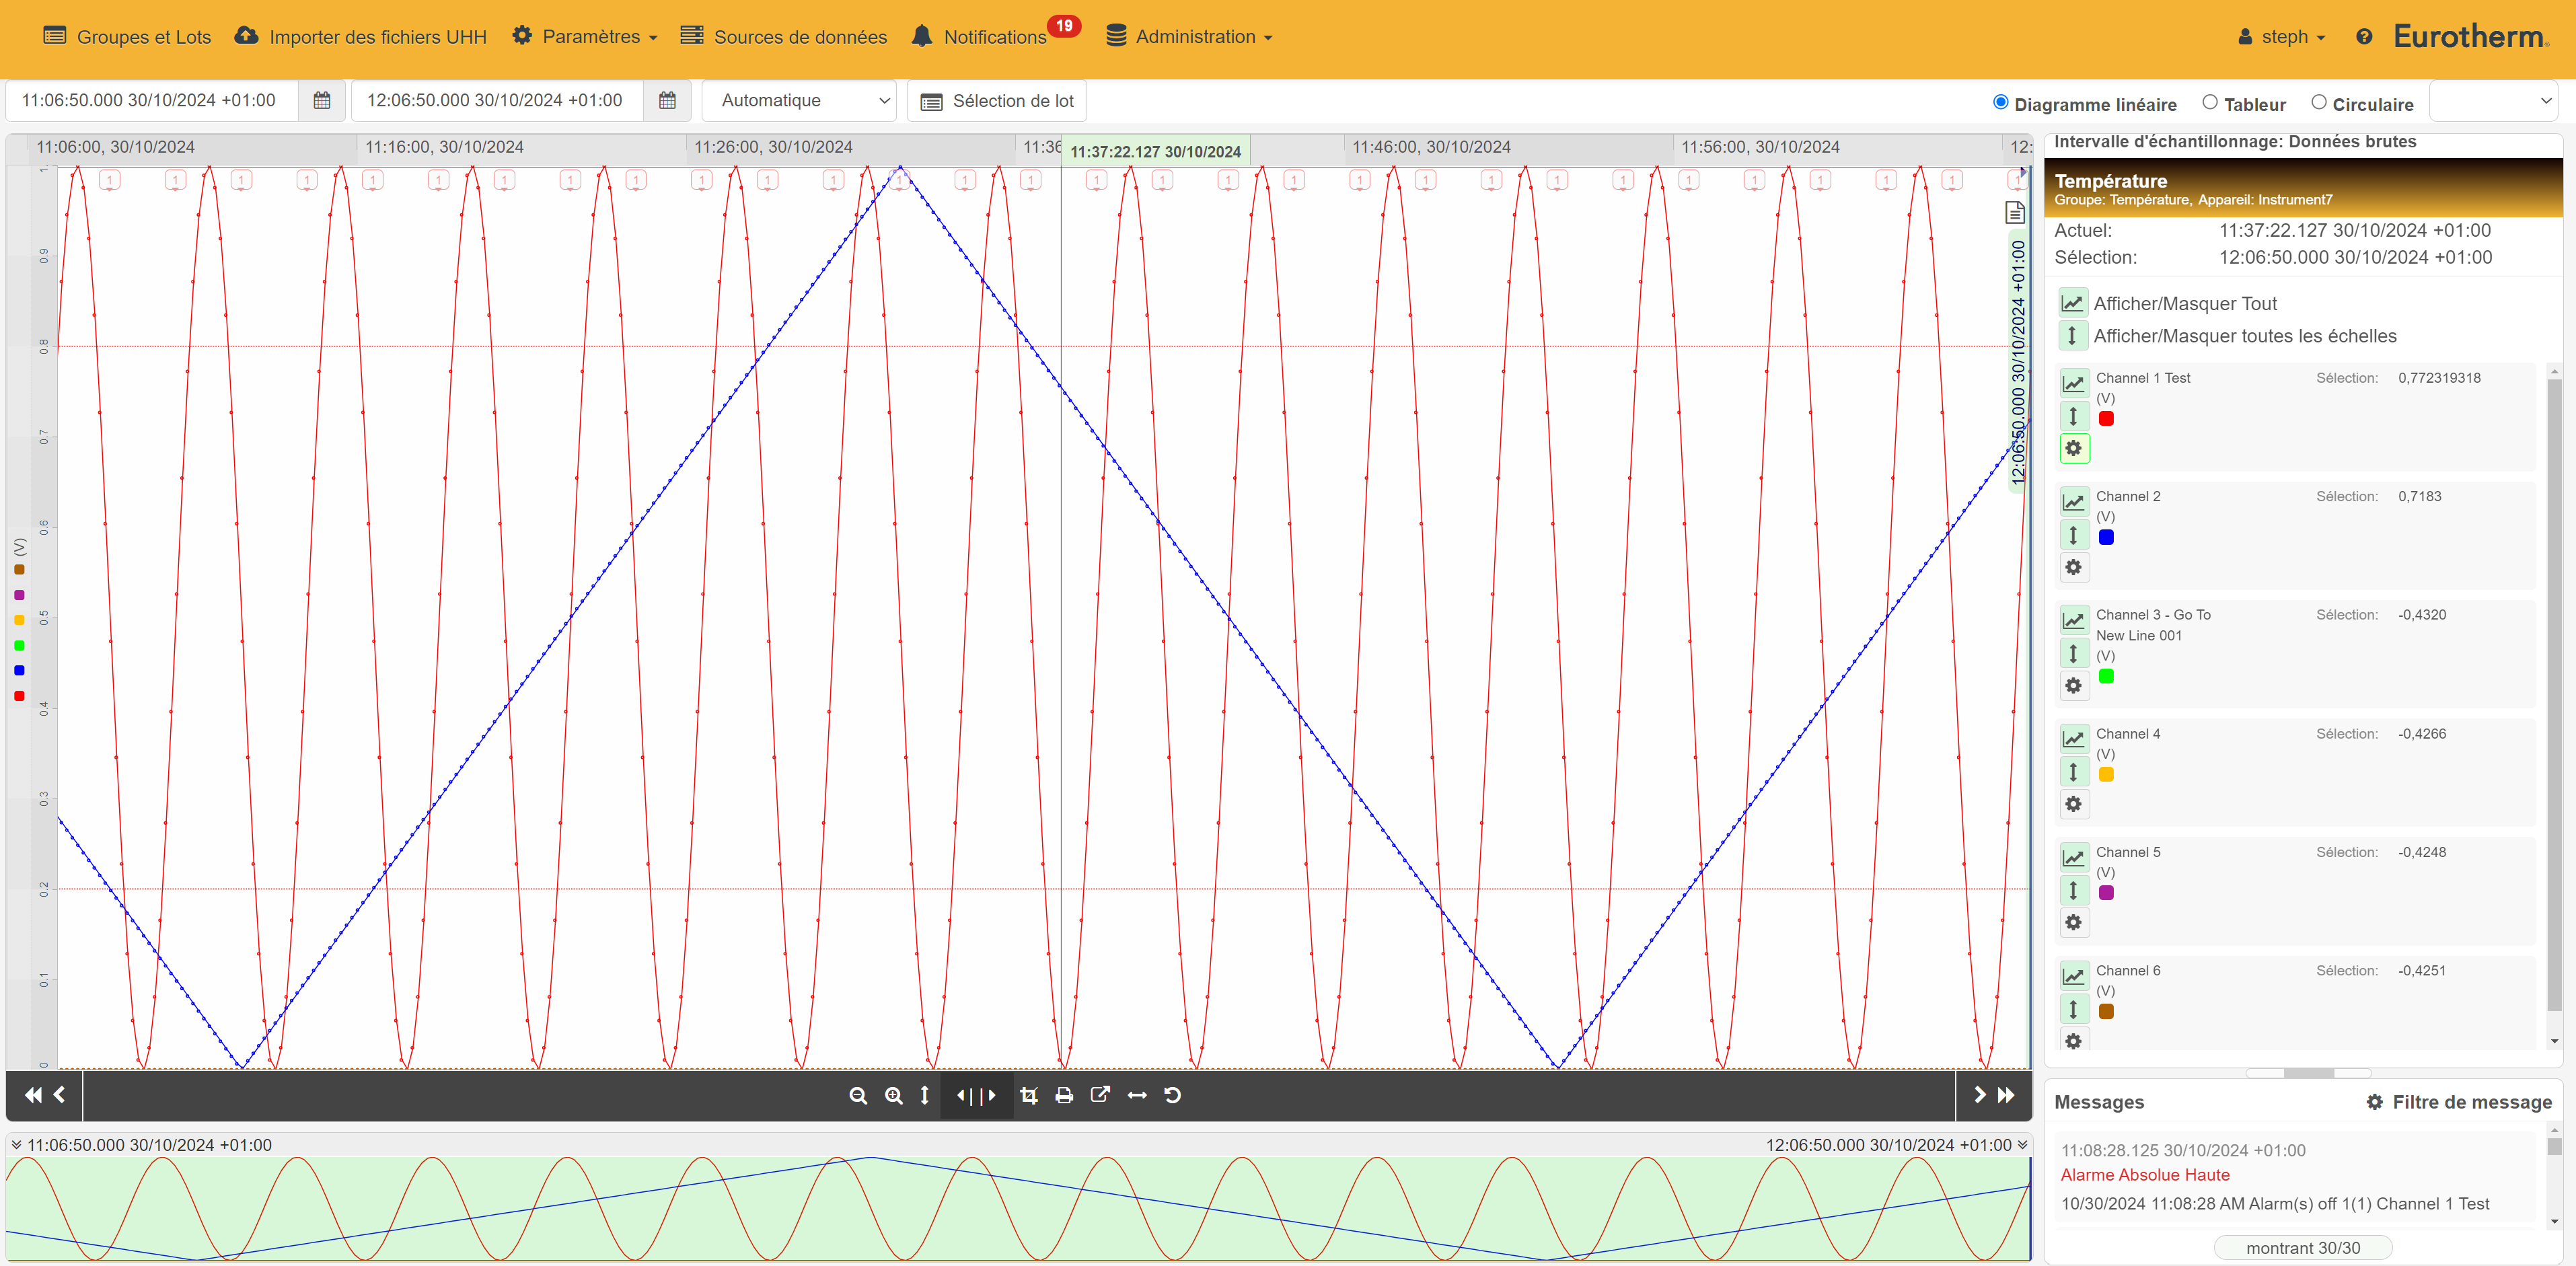2576x1266 pixels.
Task: Click the print chart icon
Action: [1064, 1095]
